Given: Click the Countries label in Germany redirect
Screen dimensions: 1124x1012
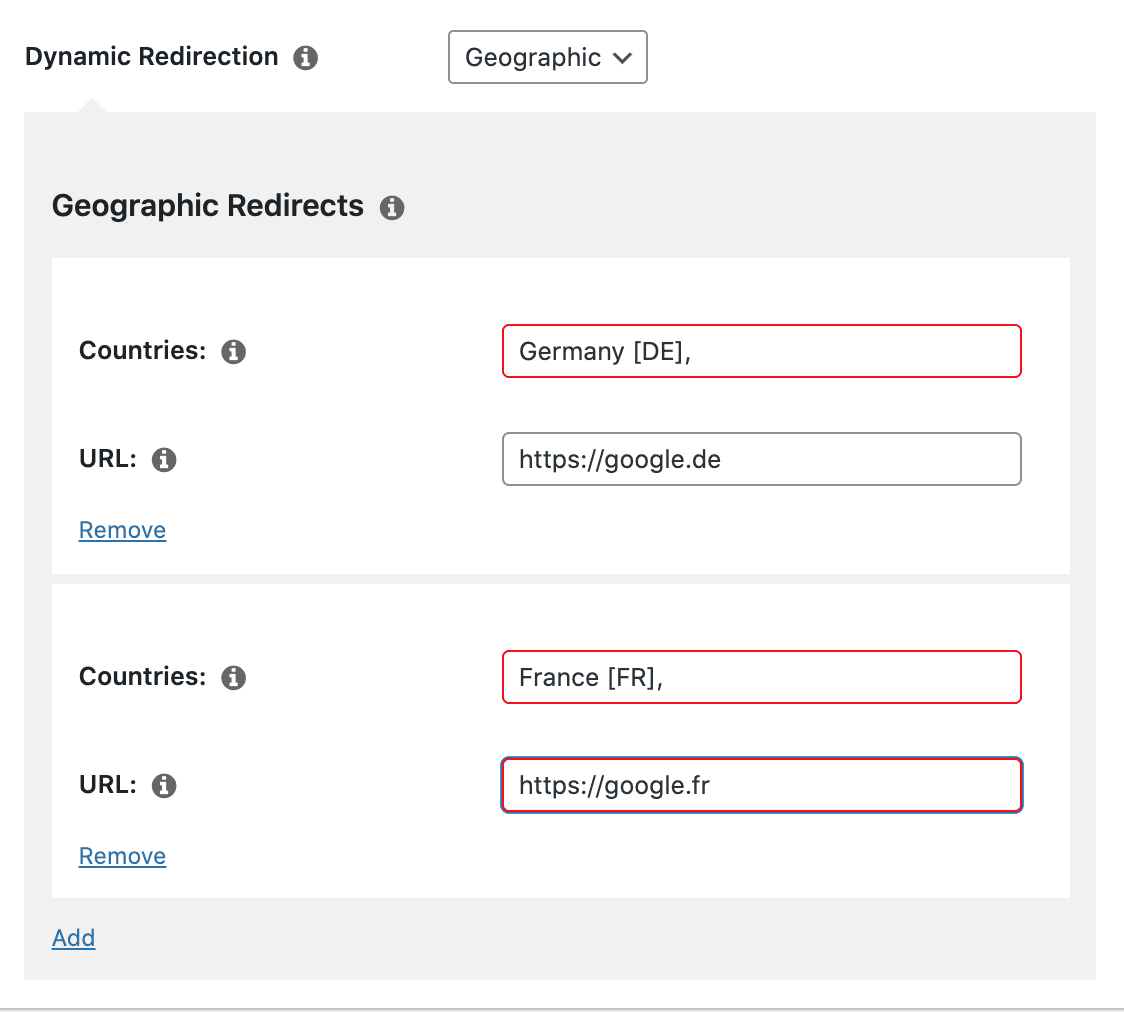Looking at the screenshot, I should coord(142,351).
